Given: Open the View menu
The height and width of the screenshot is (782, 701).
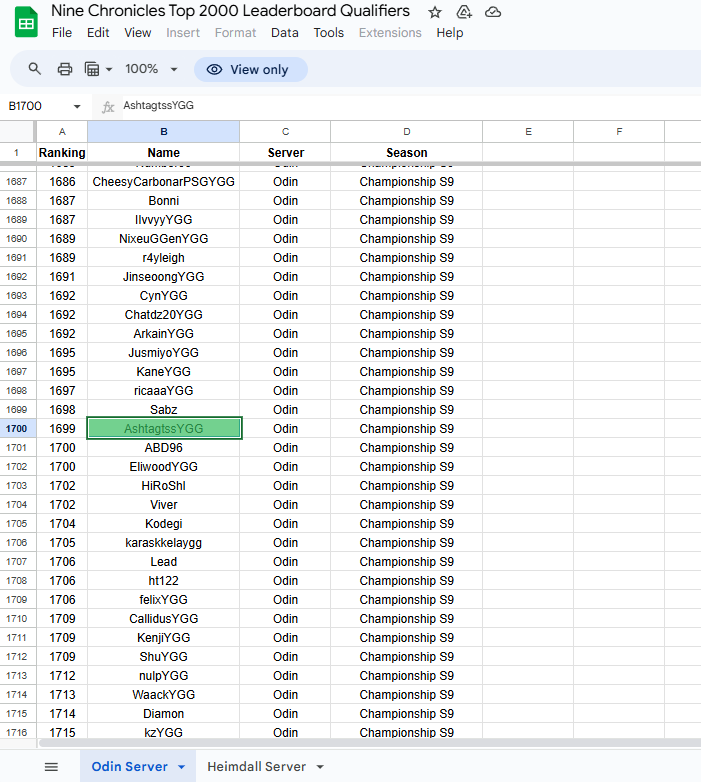Looking at the screenshot, I should pos(138,33).
